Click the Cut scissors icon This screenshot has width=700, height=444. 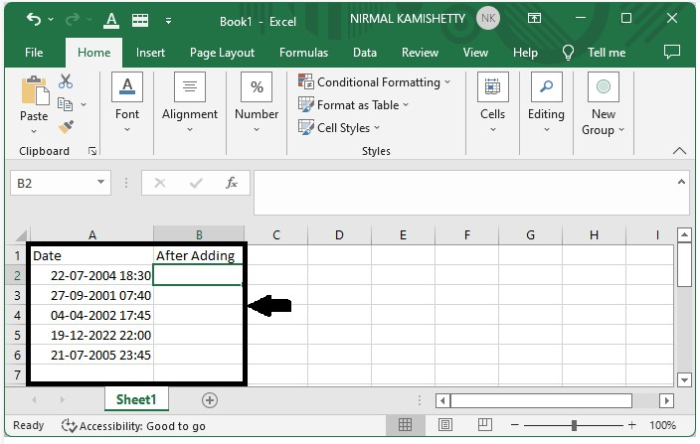click(x=66, y=81)
